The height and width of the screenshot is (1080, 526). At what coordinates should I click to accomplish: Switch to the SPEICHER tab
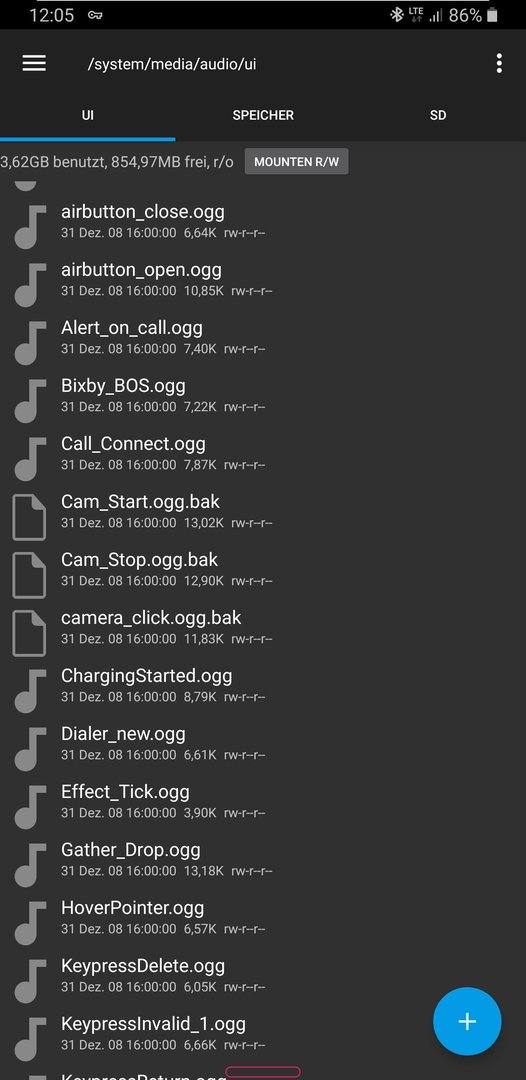263,115
